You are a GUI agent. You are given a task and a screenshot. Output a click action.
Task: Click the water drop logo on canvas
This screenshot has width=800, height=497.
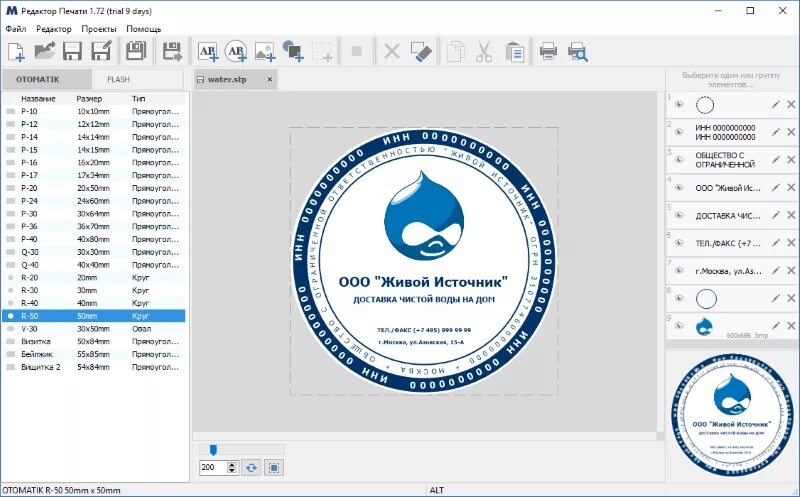(424, 215)
